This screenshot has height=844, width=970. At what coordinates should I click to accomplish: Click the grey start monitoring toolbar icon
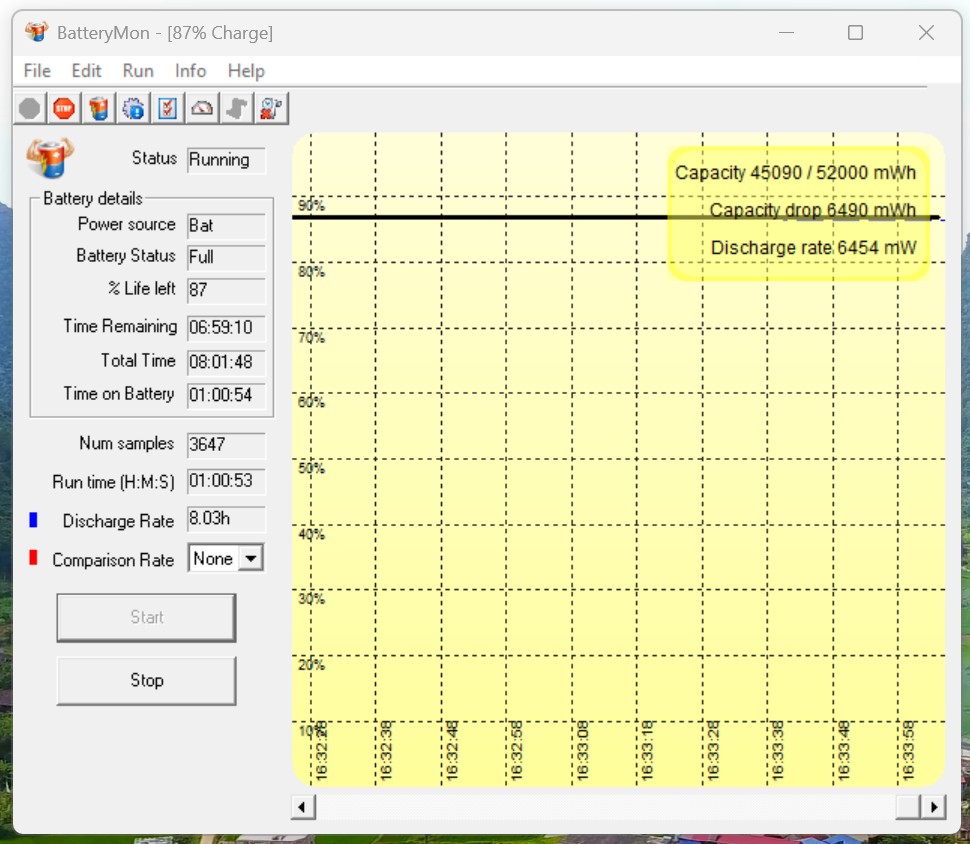pos(29,109)
